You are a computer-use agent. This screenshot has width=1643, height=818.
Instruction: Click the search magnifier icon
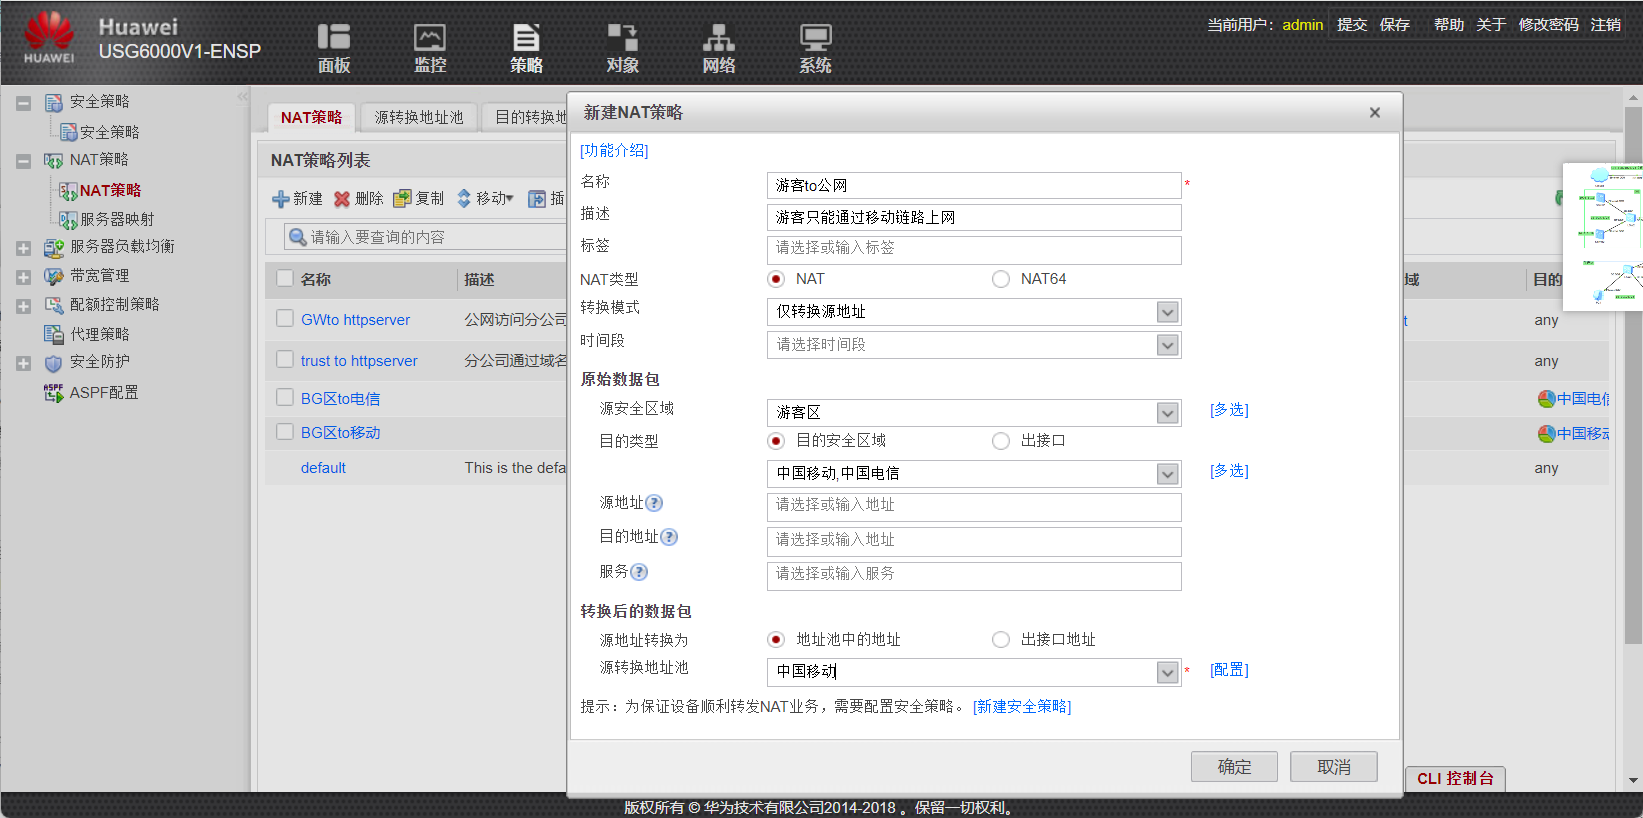click(297, 237)
